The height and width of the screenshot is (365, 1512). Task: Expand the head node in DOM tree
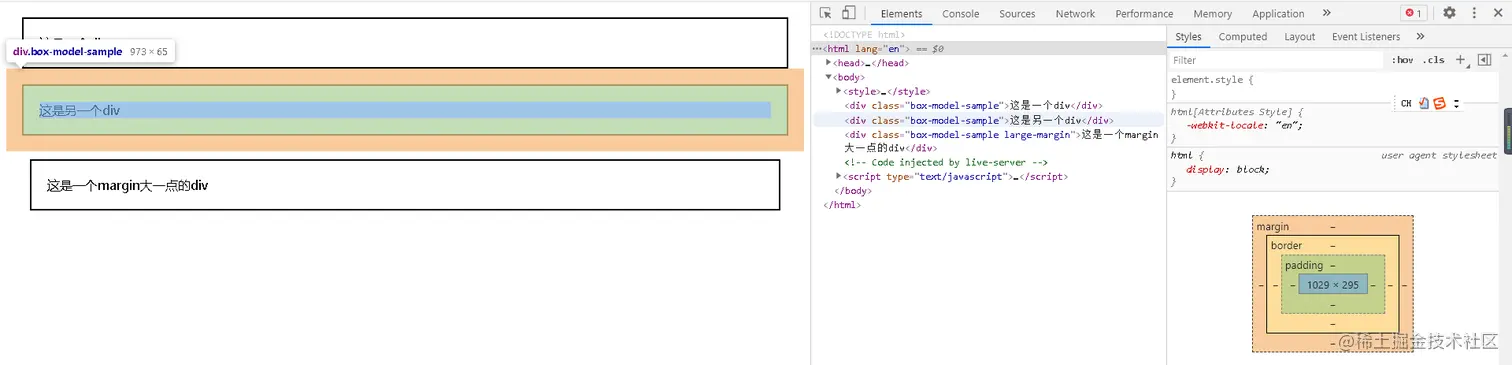[829, 62]
